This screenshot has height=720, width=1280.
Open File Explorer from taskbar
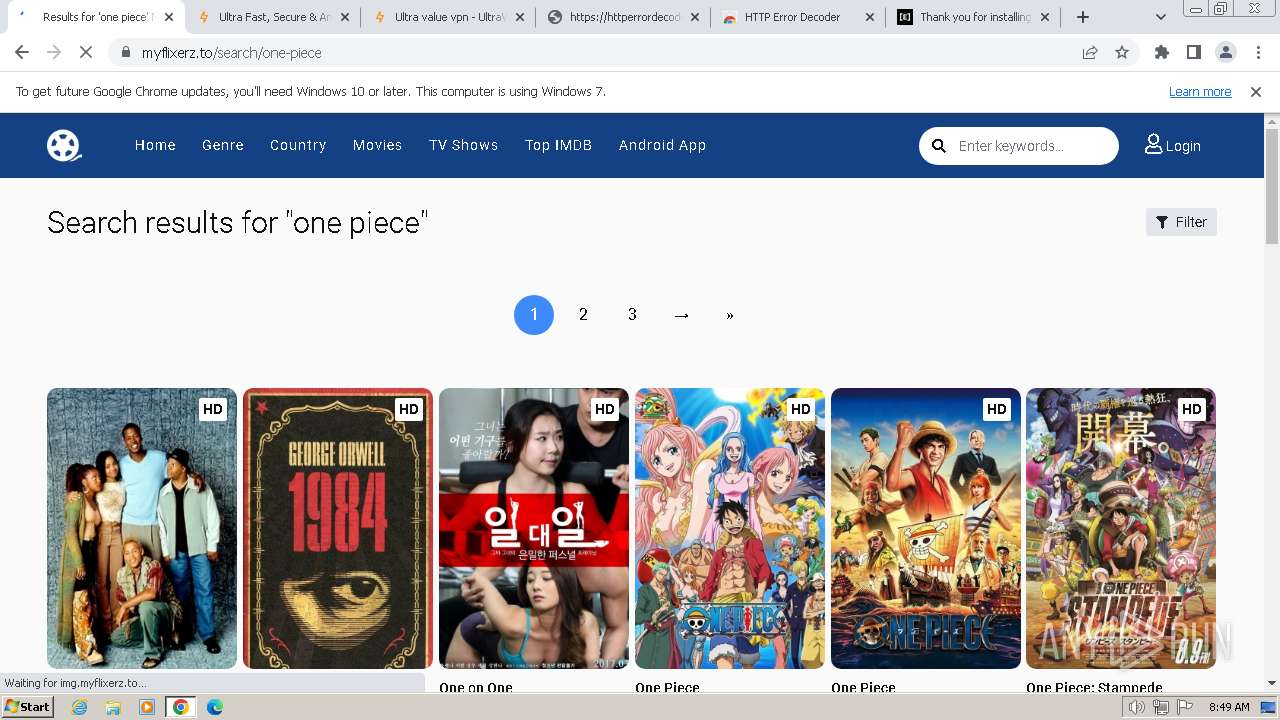click(x=113, y=707)
